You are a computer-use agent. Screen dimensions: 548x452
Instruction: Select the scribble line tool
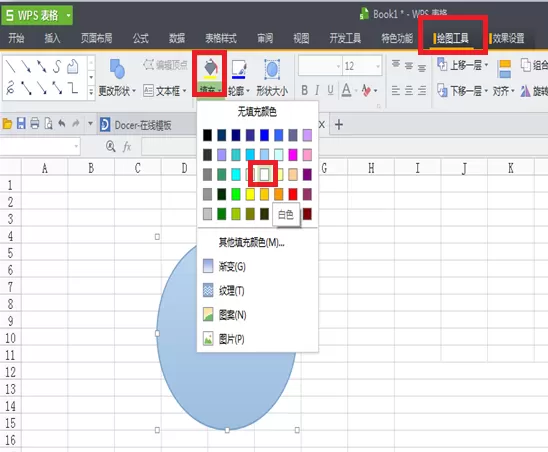pyautogui.click(x=10, y=88)
